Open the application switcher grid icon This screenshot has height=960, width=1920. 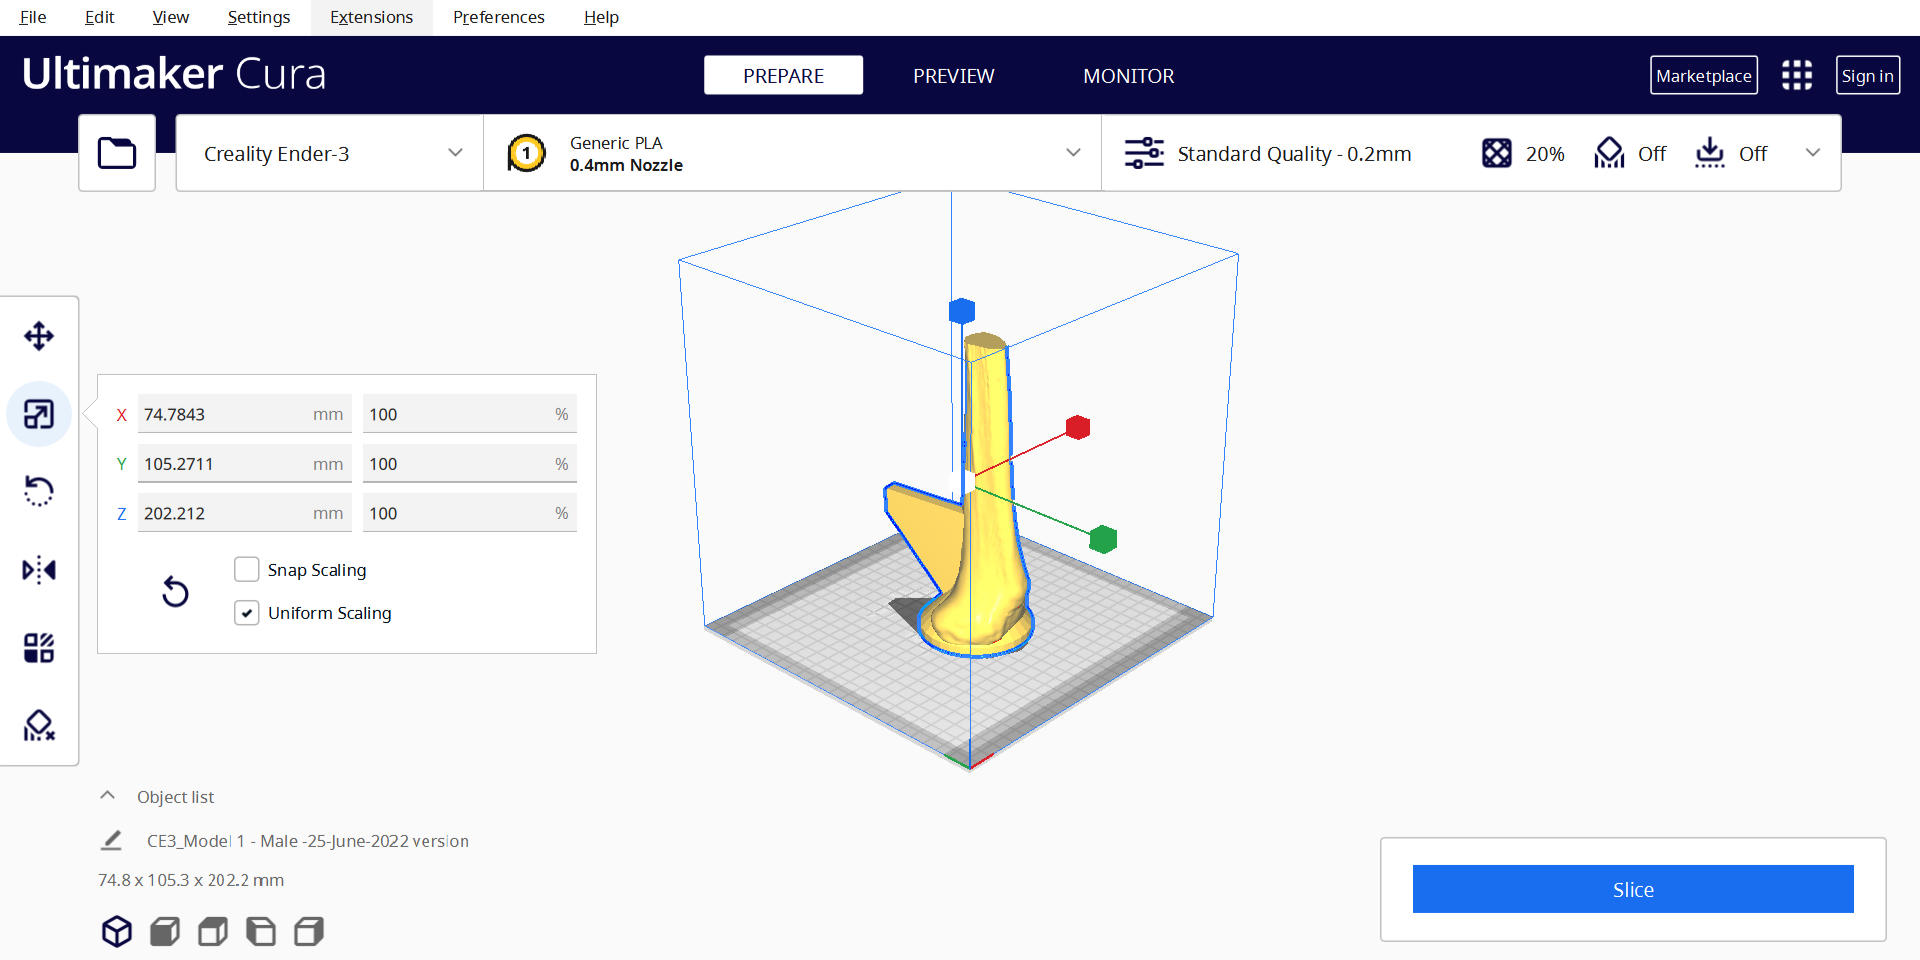coord(1796,75)
